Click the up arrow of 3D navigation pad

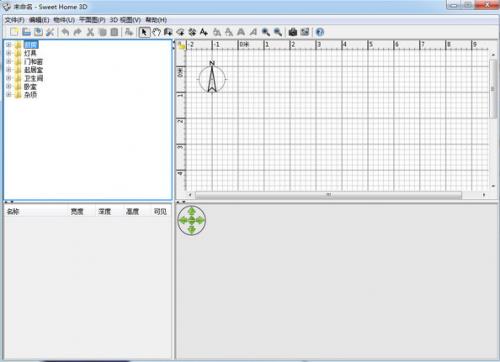(191, 211)
